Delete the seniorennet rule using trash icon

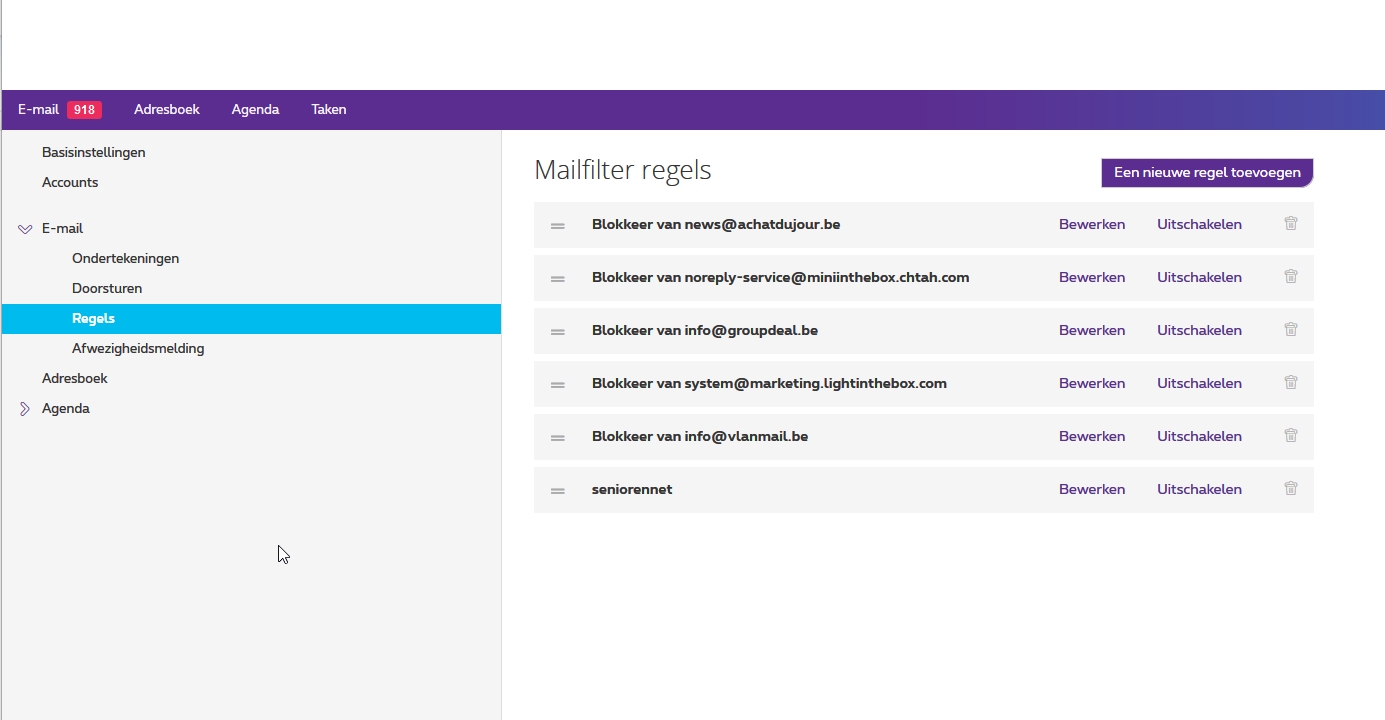click(1290, 489)
